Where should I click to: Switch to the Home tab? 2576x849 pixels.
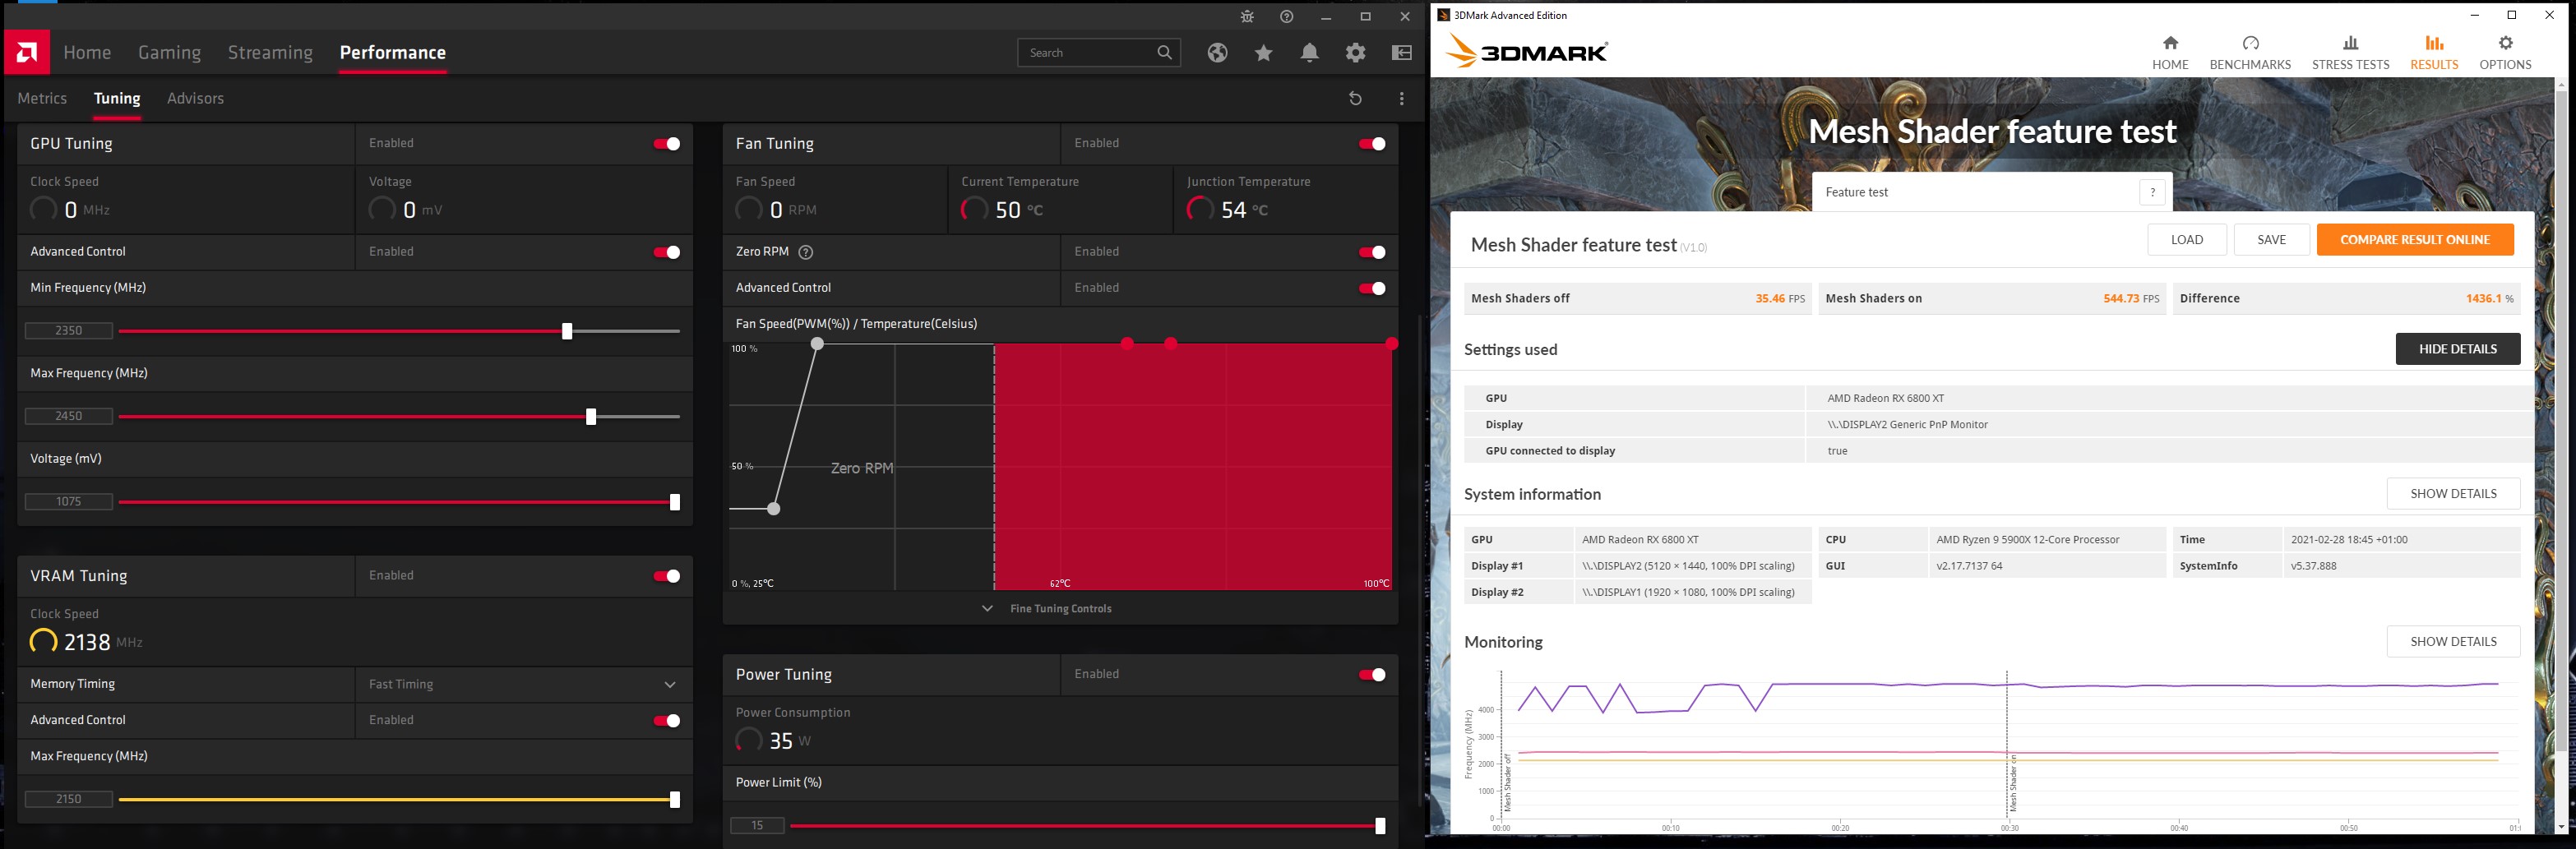tap(87, 52)
